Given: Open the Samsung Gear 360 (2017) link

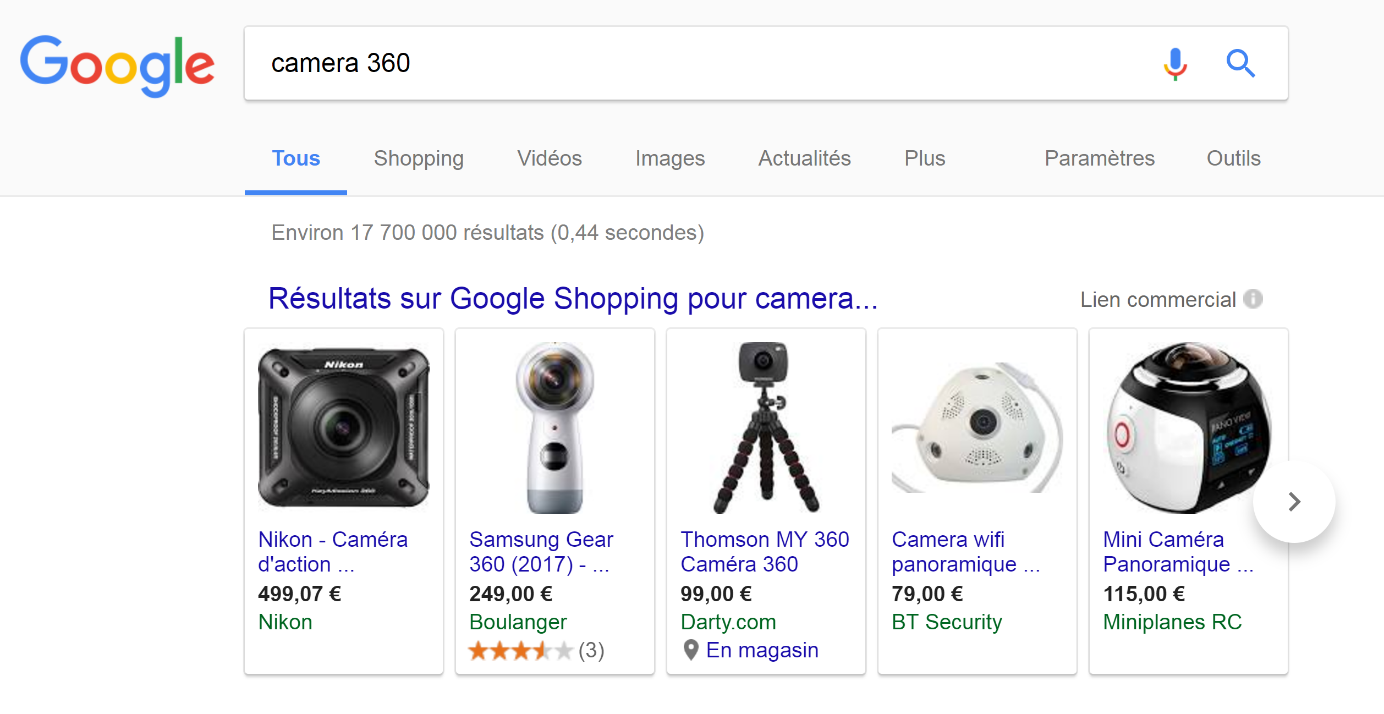Looking at the screenshot, I should (x=541, y=552).
